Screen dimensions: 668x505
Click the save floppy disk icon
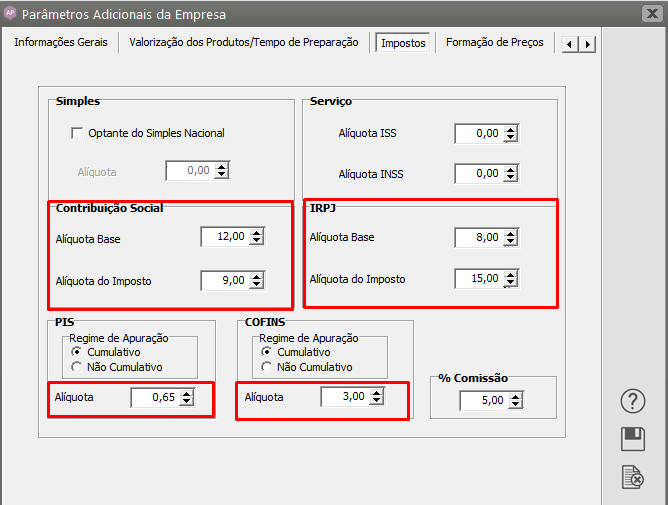click(632, 439)
